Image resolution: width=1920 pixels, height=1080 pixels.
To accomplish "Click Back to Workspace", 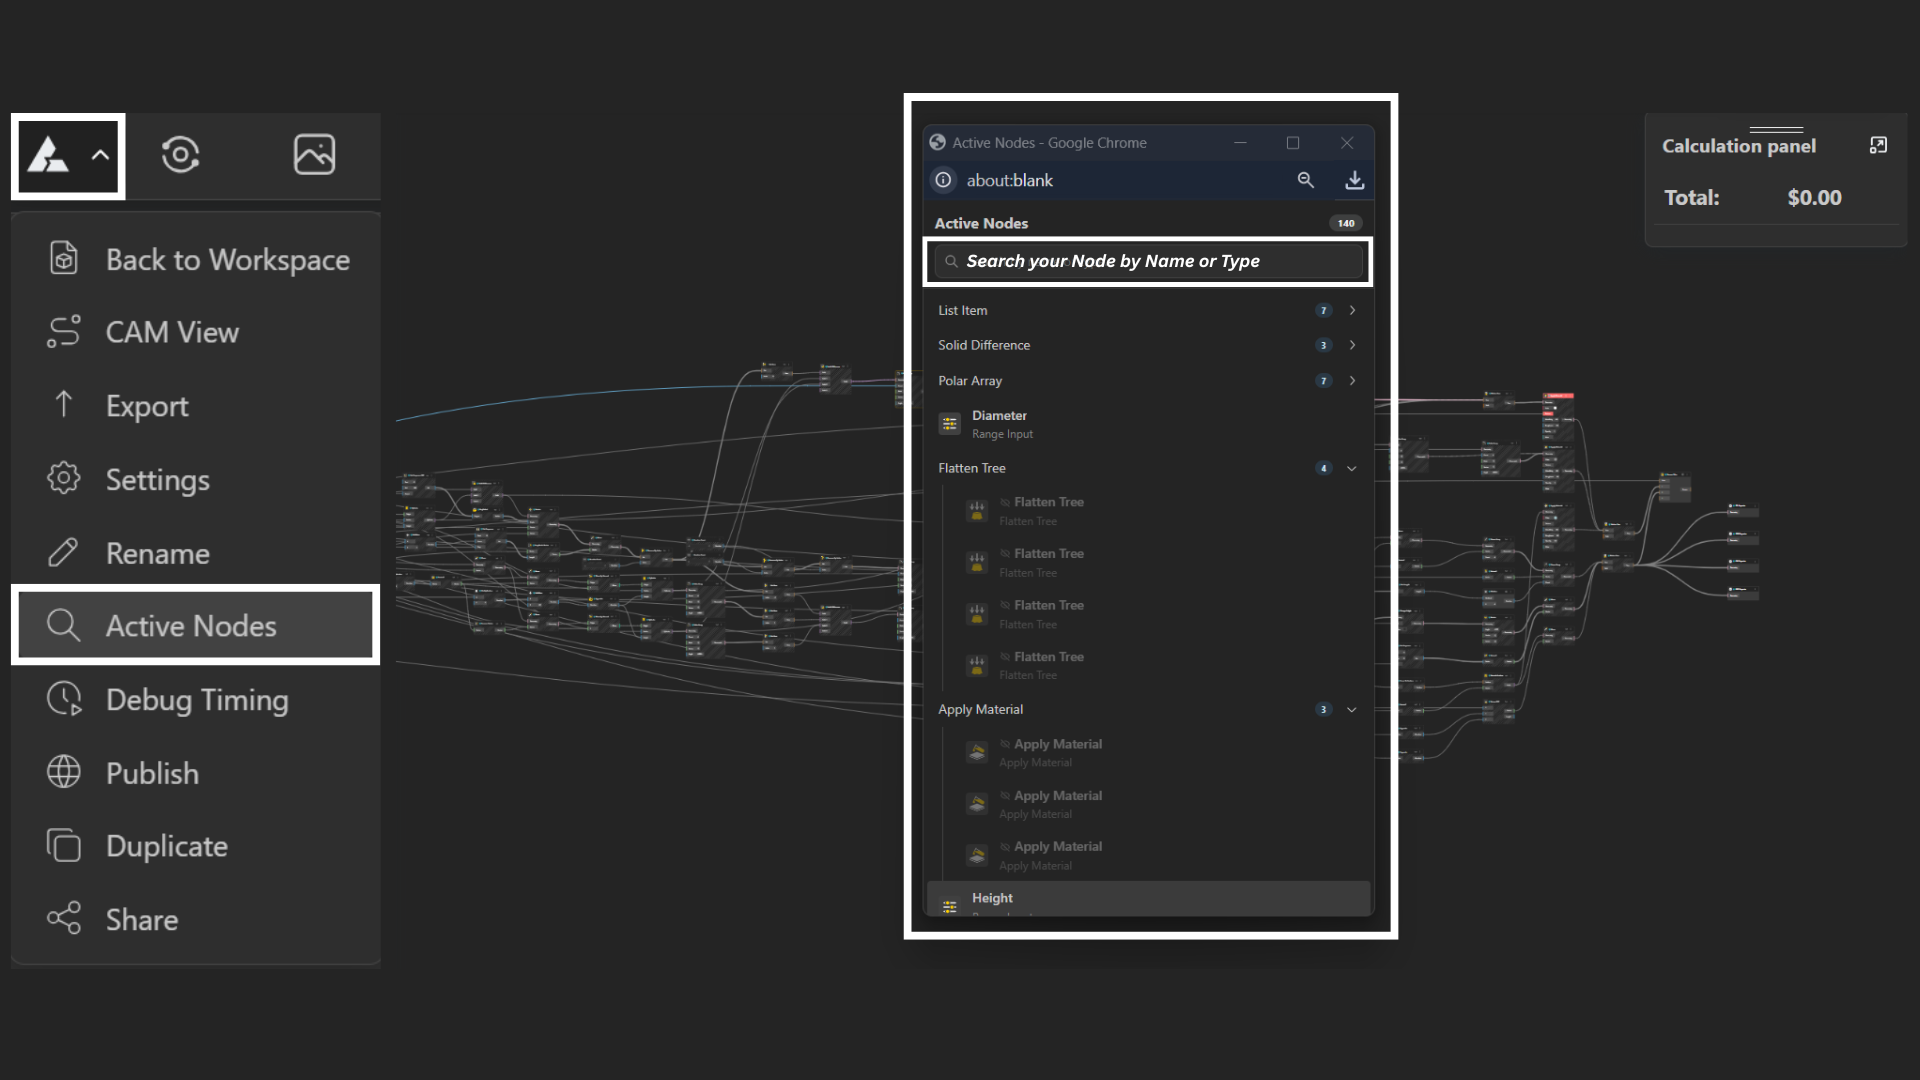I will [227, 260].
